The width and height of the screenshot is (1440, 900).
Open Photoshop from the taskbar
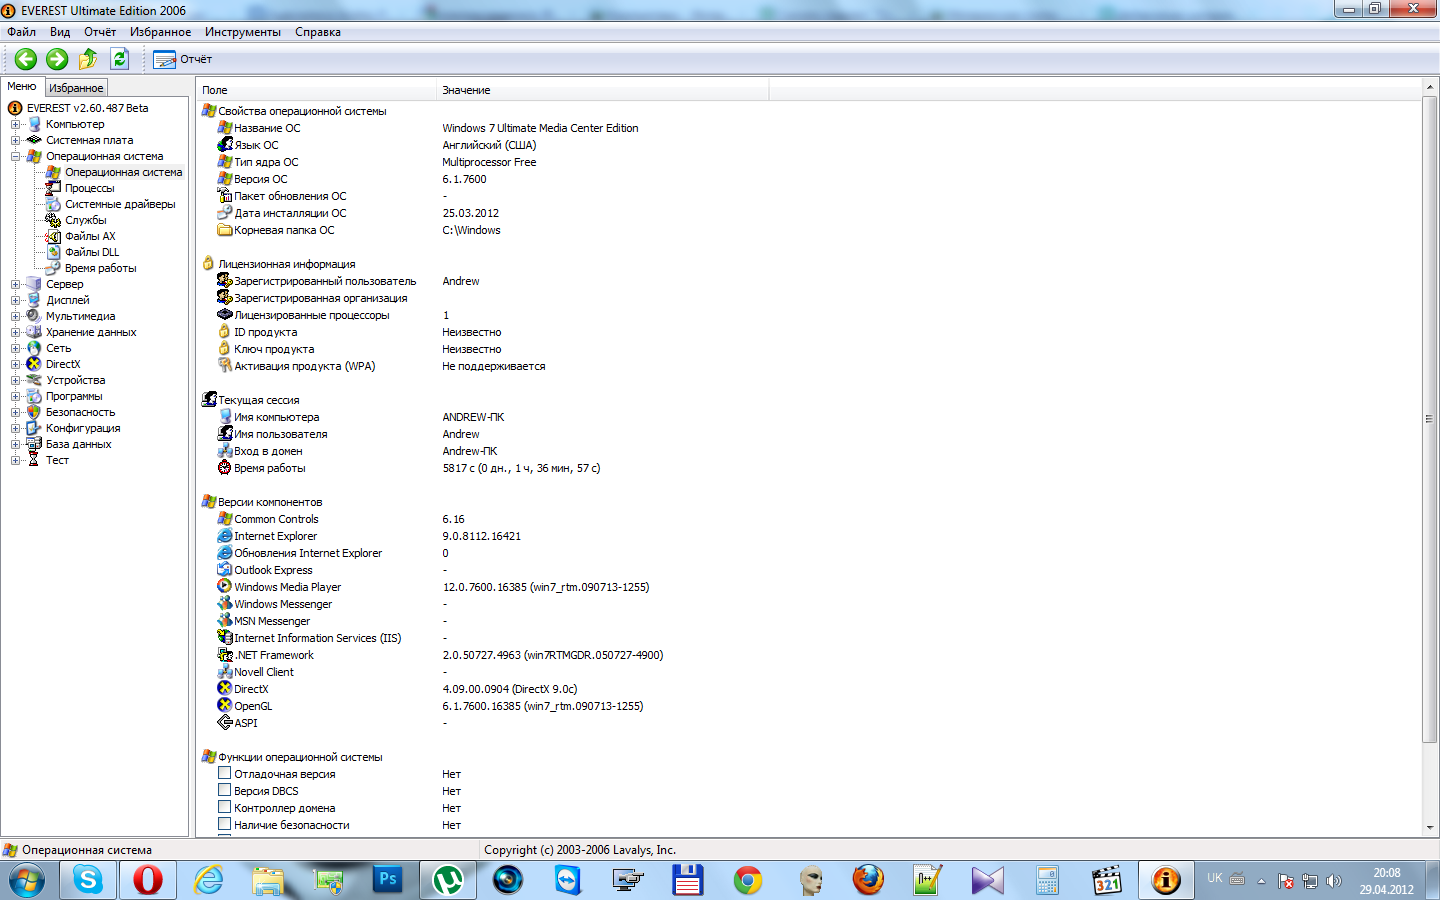[x=388, y=880]
